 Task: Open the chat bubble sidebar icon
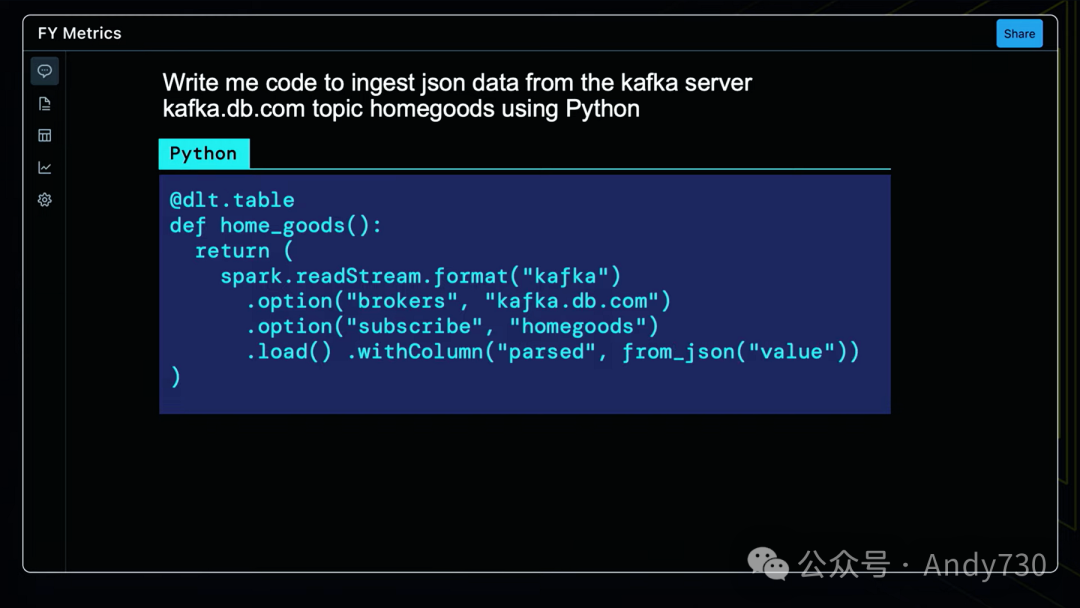pos(45,71)
